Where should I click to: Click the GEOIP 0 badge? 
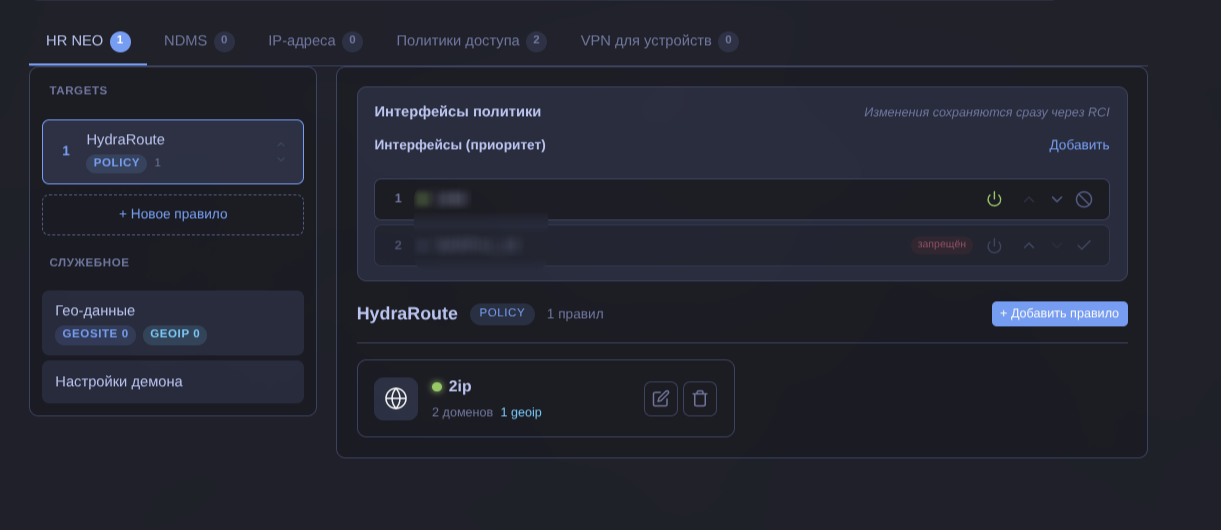[x=175, y=334]
